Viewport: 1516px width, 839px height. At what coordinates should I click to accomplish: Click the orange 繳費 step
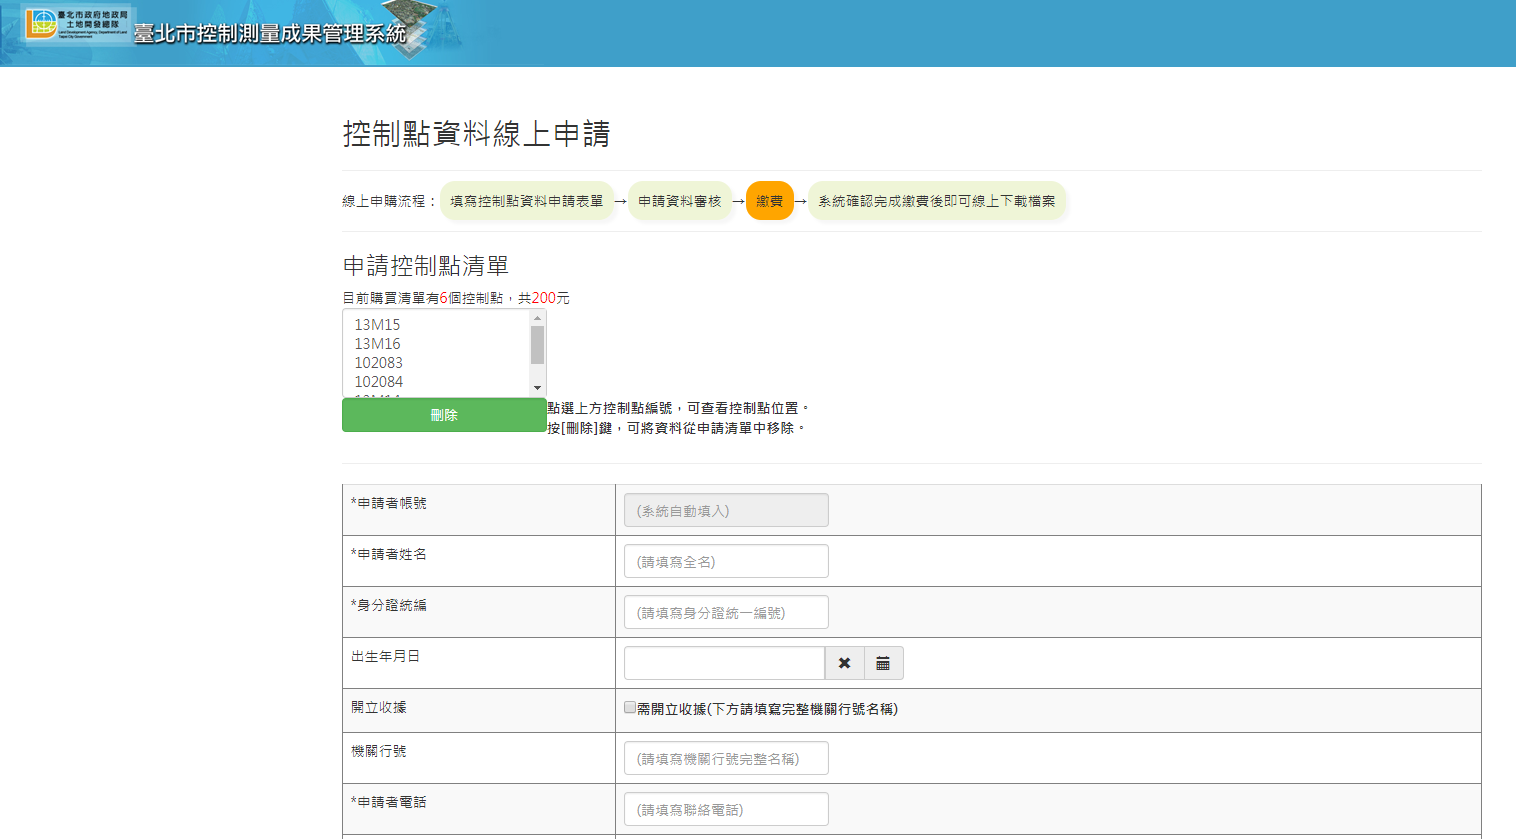[x=769, y=201]
